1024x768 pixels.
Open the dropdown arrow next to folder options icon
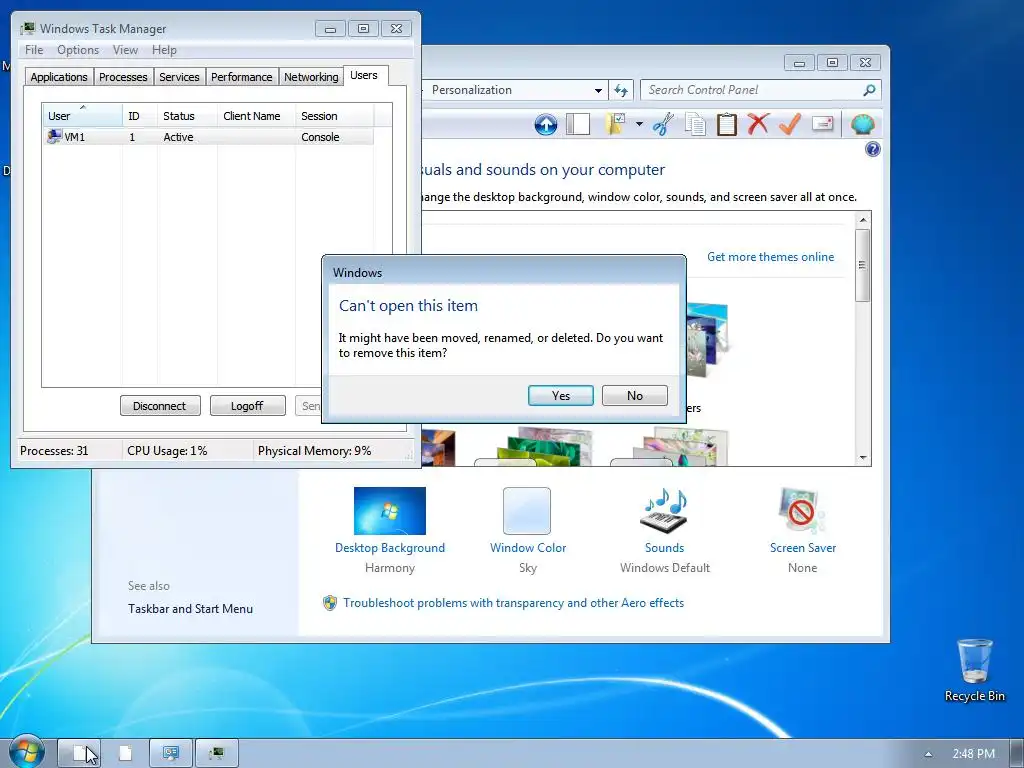click(639, 124)
